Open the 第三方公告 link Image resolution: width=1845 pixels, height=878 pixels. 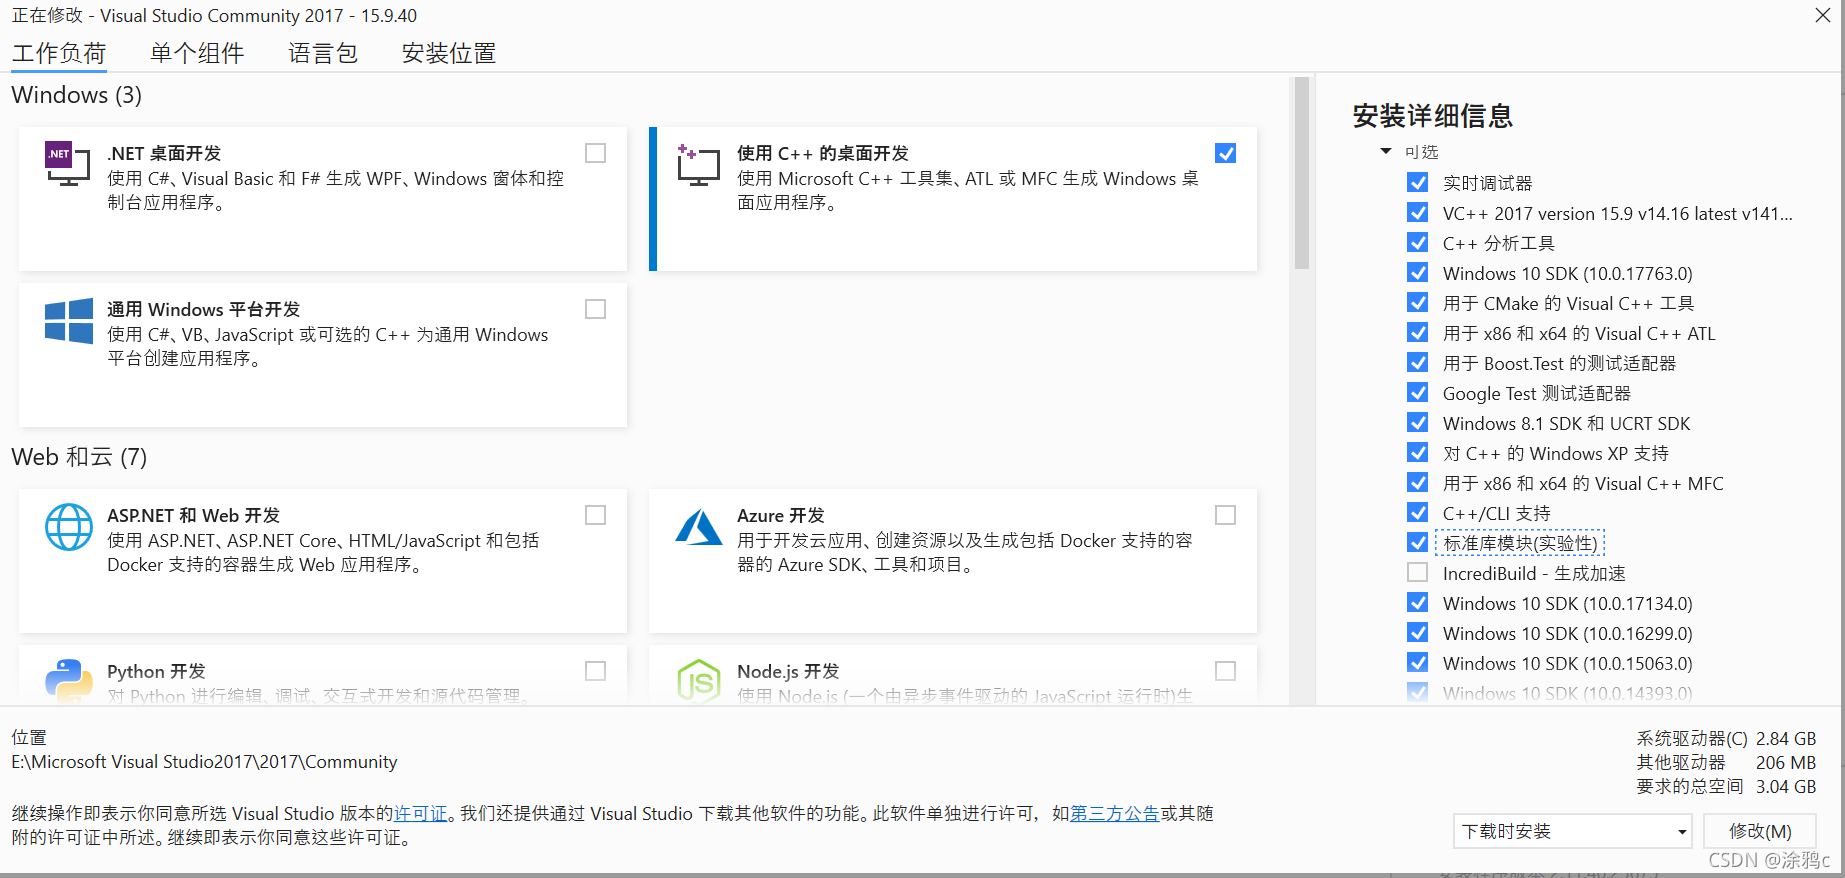coord(1115,813)
